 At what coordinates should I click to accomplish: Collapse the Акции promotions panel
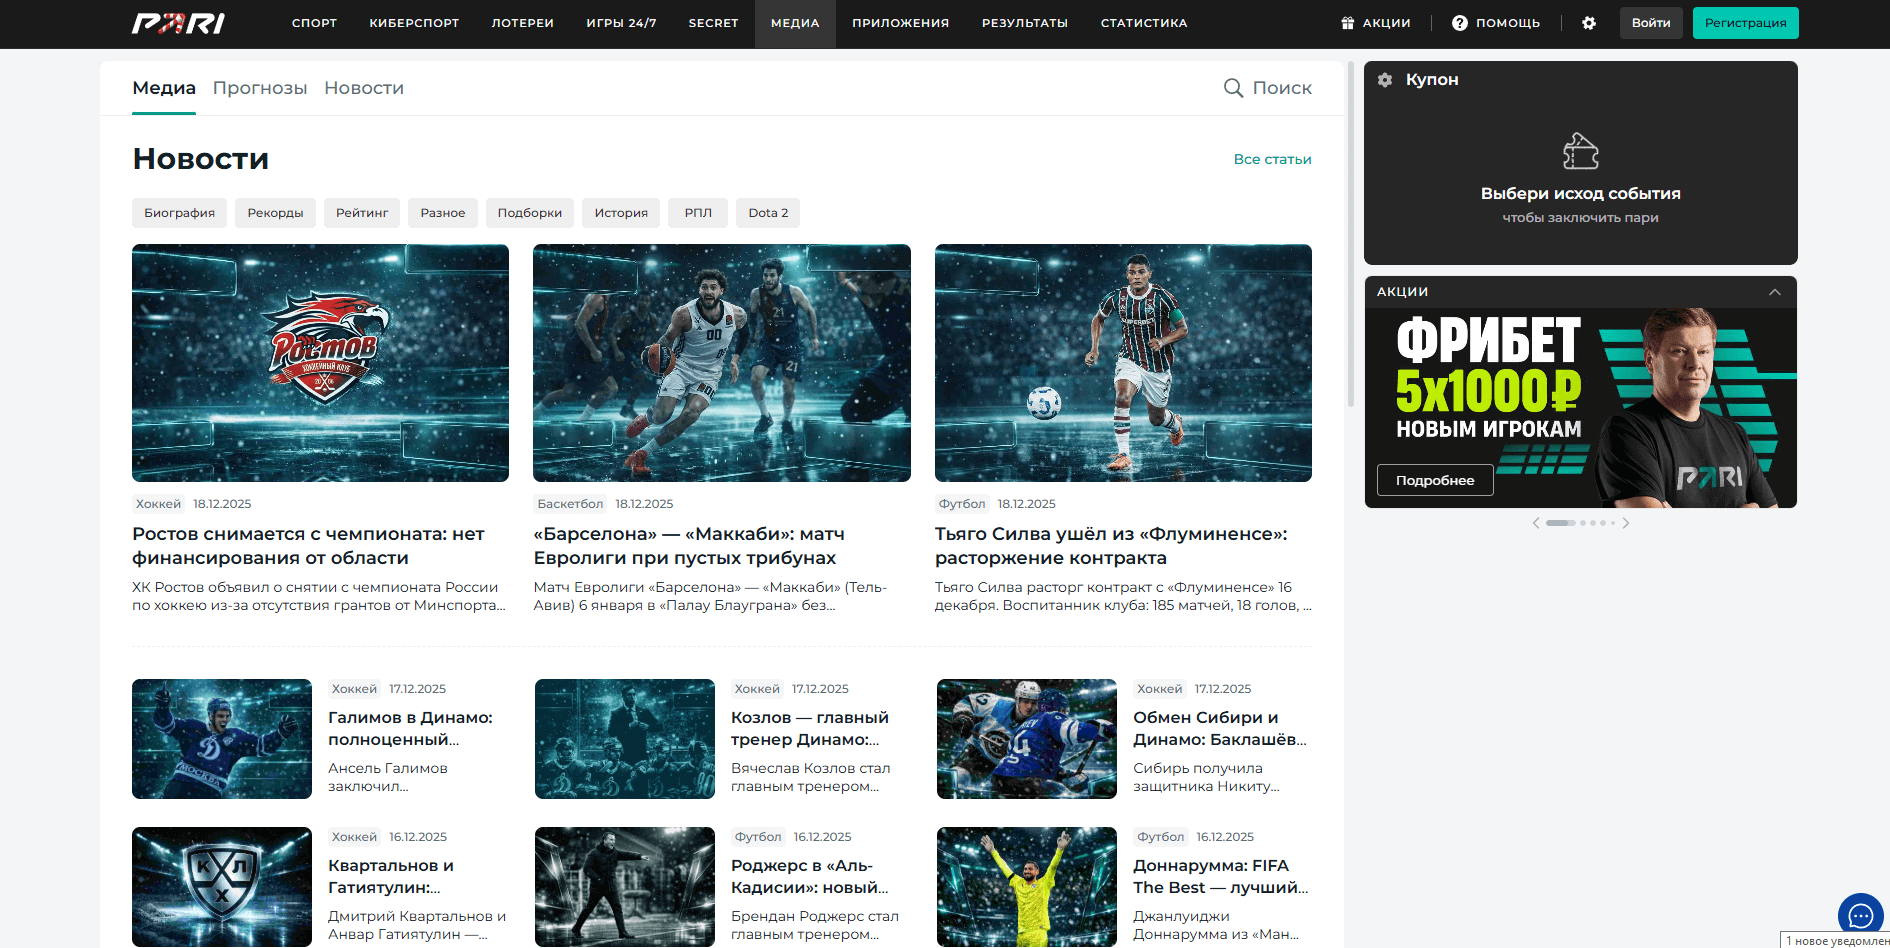1774,292
